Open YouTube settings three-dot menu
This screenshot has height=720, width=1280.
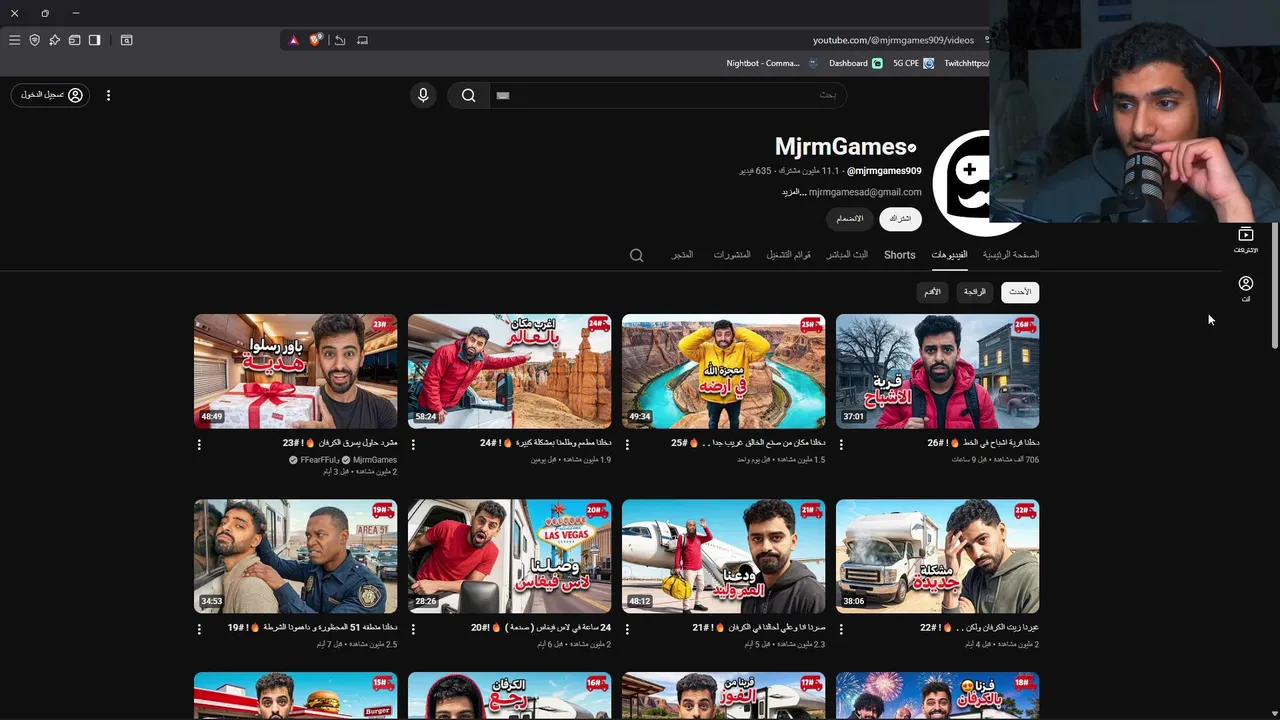tap(109, 95)
